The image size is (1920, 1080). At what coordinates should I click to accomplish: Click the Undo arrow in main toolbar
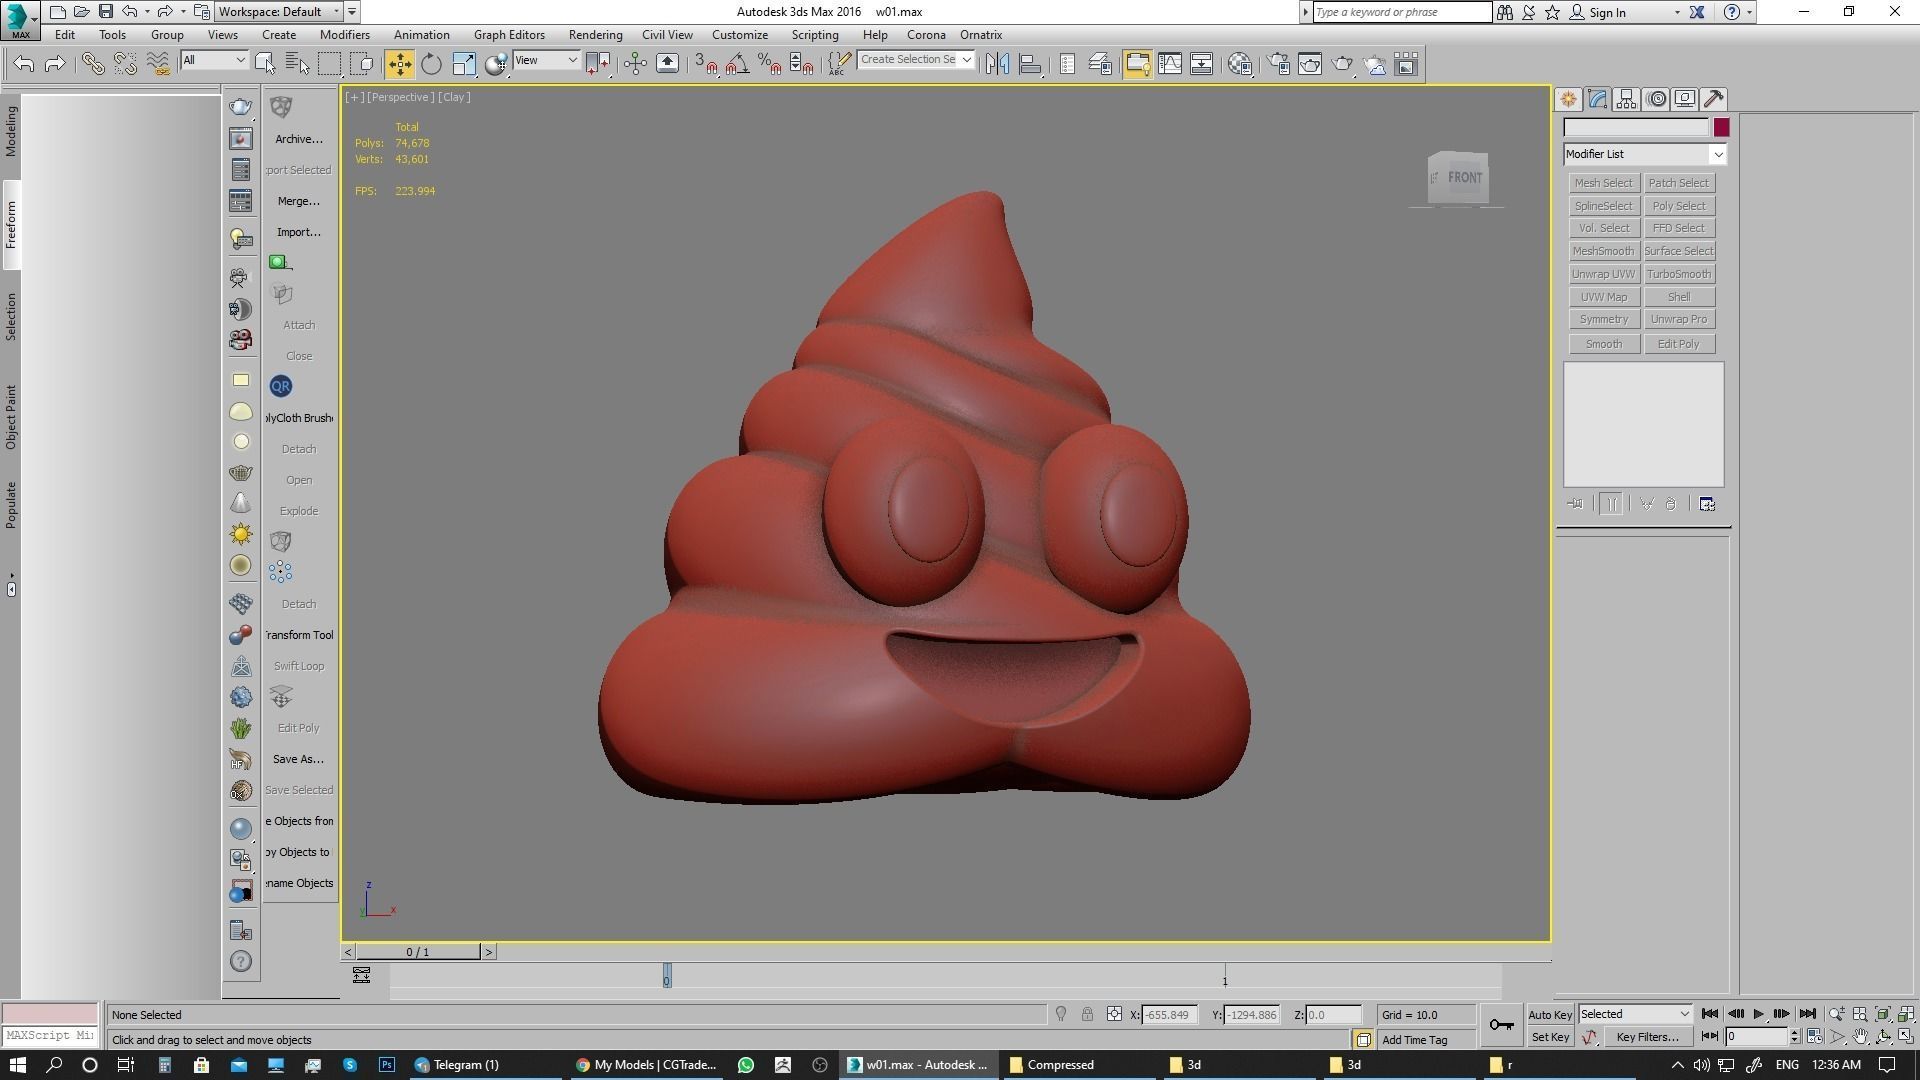coord(24,64)
